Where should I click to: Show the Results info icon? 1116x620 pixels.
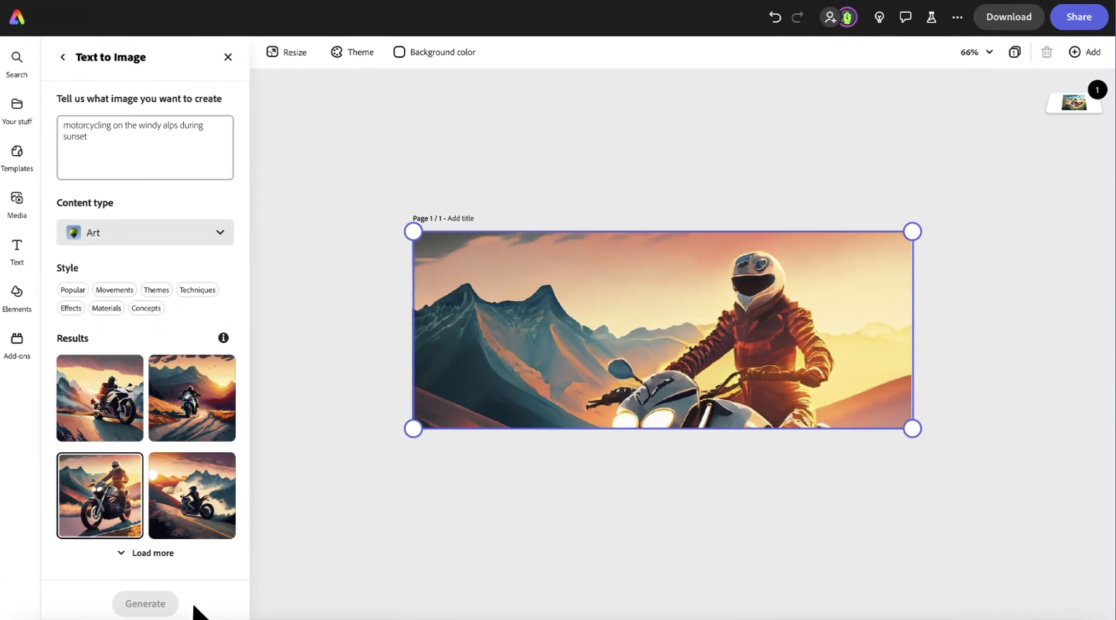(x=223, y=338)
